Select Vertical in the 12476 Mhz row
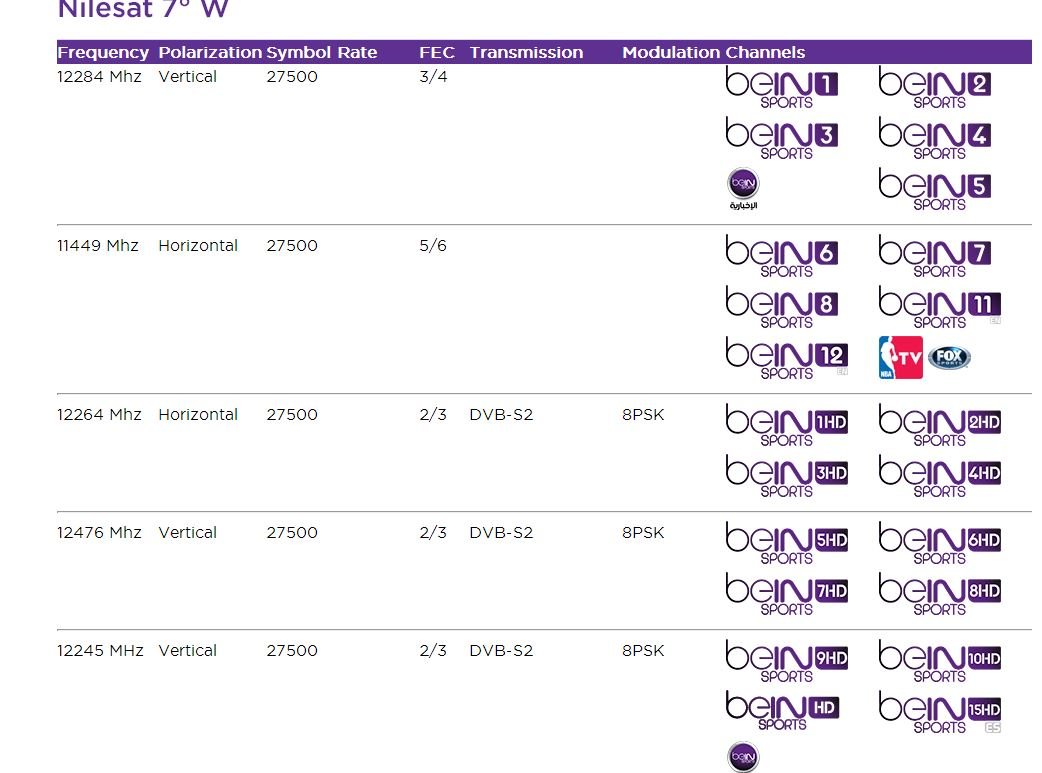The image size is (1042, 773). point(187,532)
